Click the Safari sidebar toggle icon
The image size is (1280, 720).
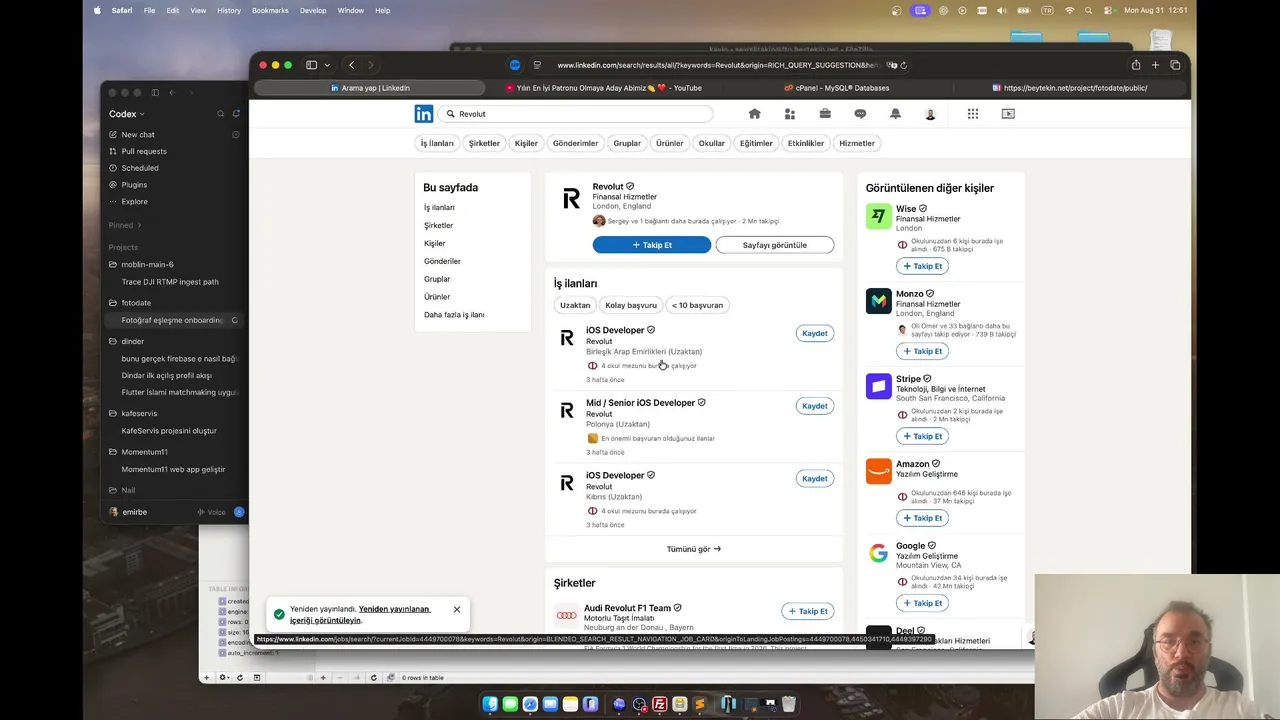click(x=312, y=65)
